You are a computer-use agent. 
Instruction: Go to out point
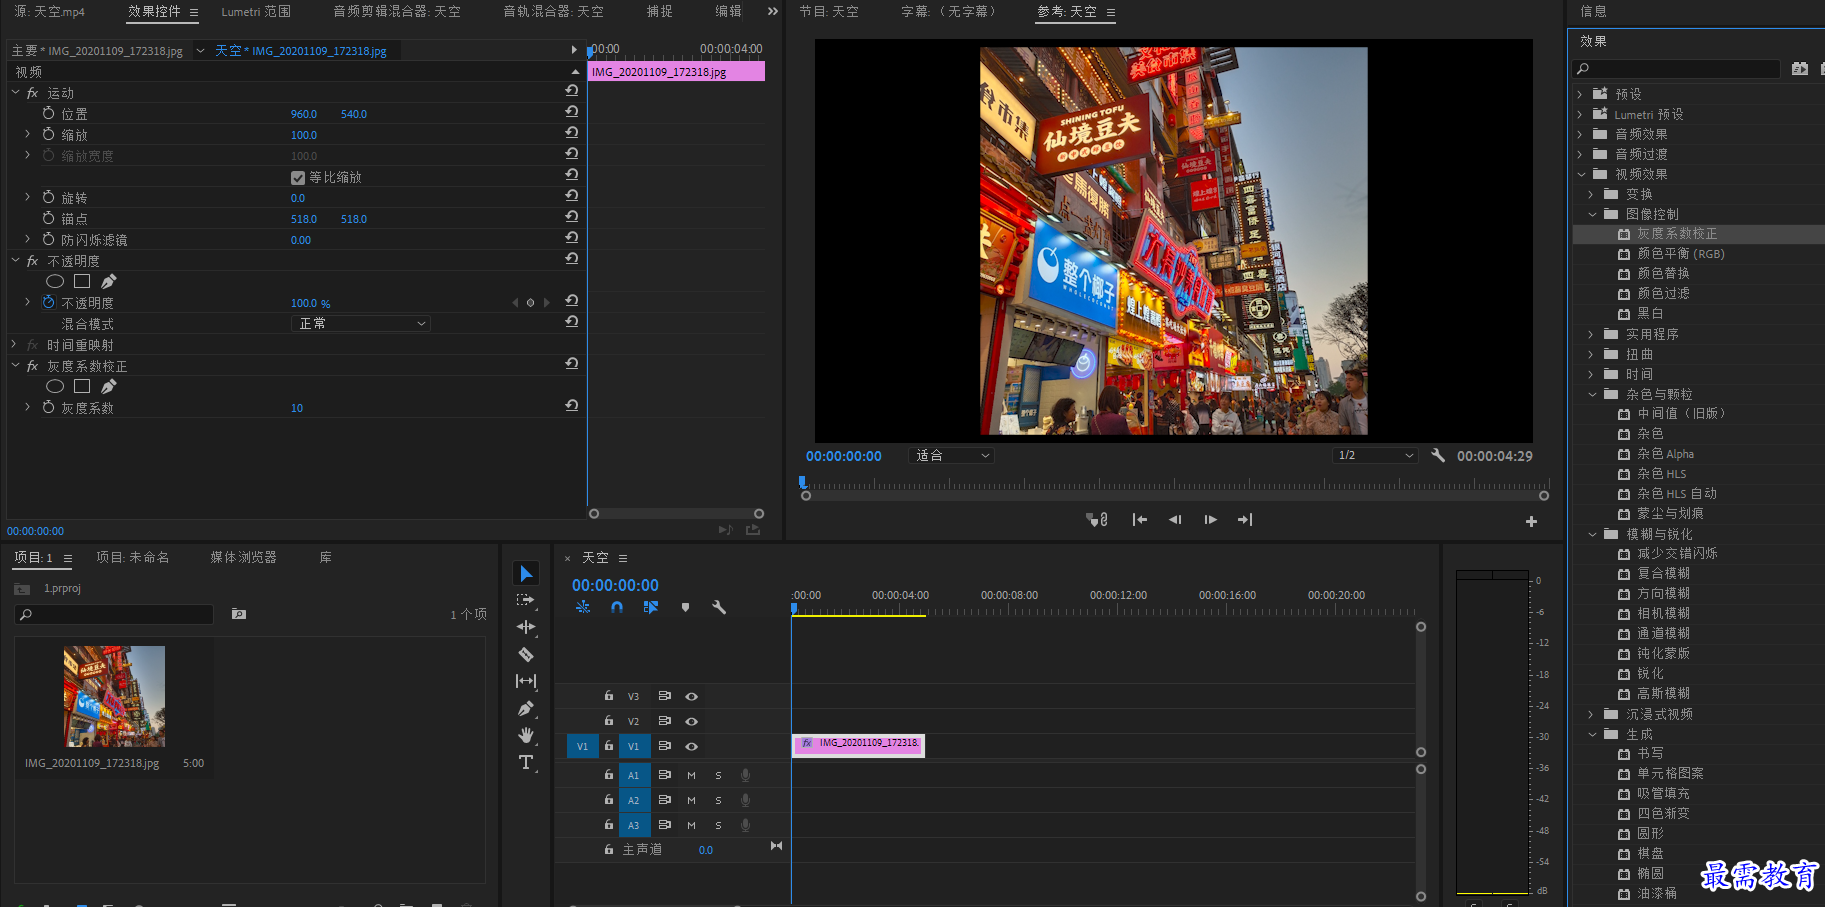coord(1245,519)
